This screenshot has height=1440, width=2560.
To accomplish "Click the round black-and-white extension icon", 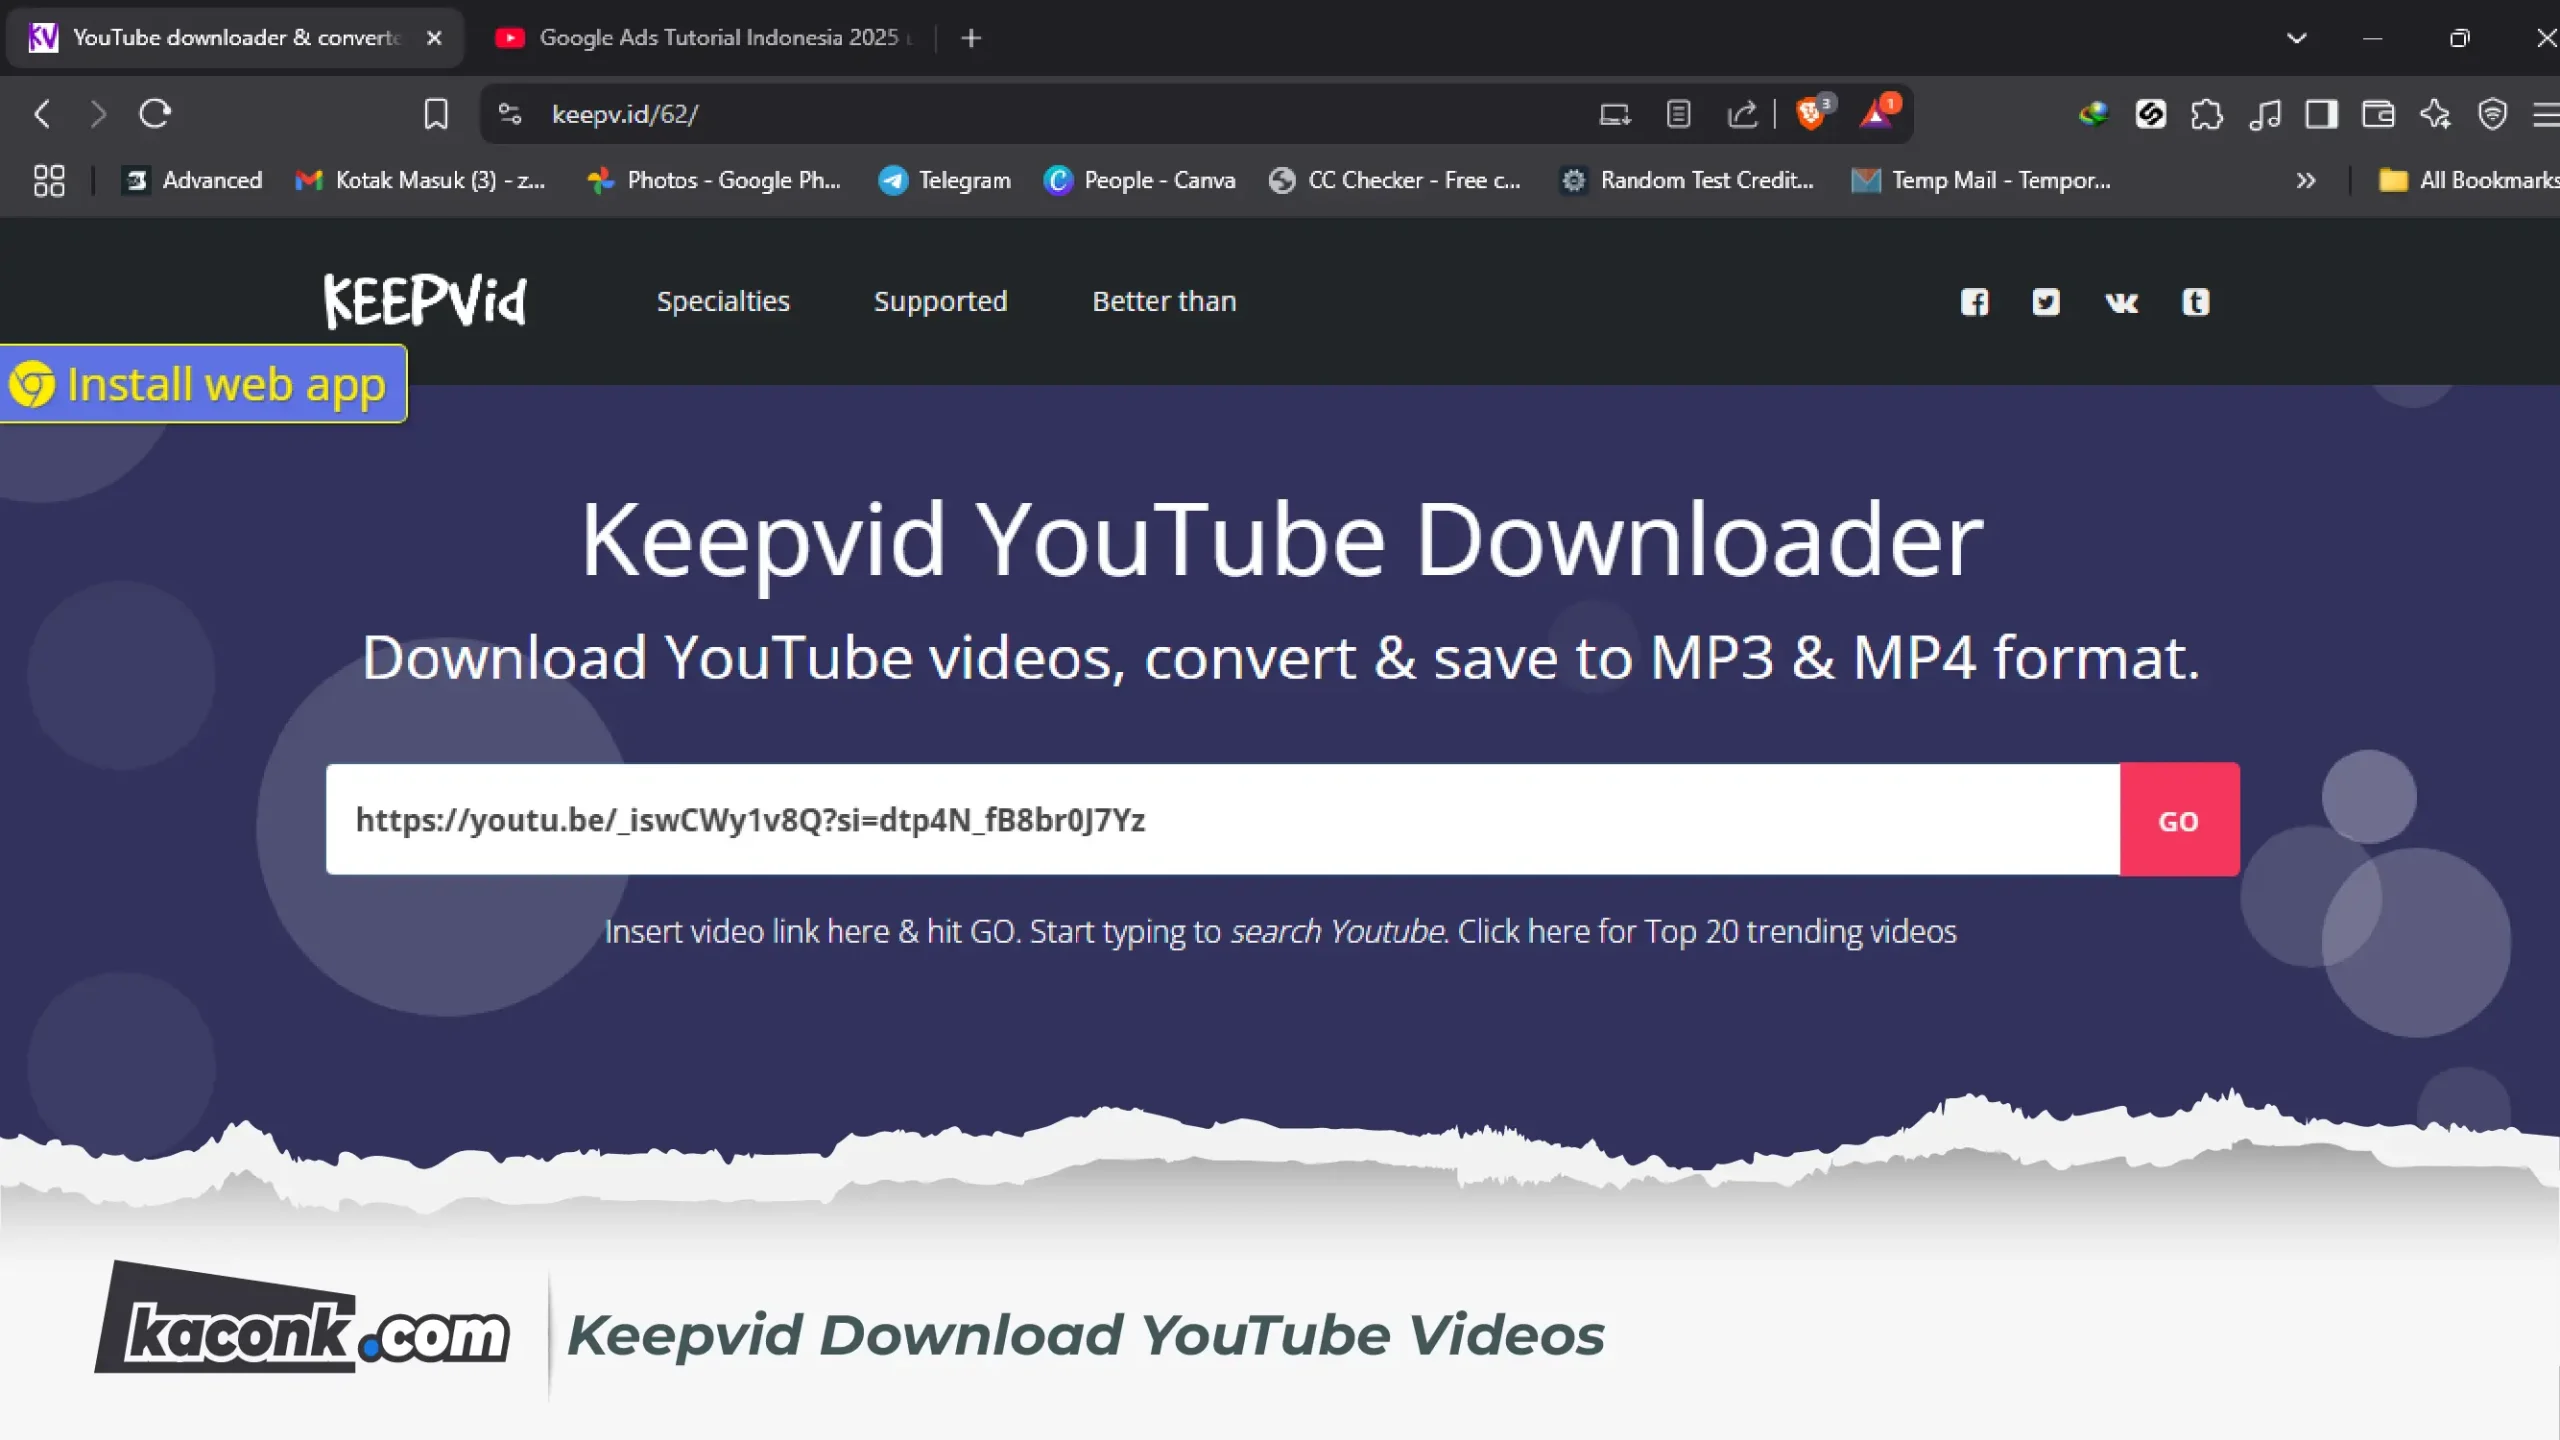I will coord(2150,114).
